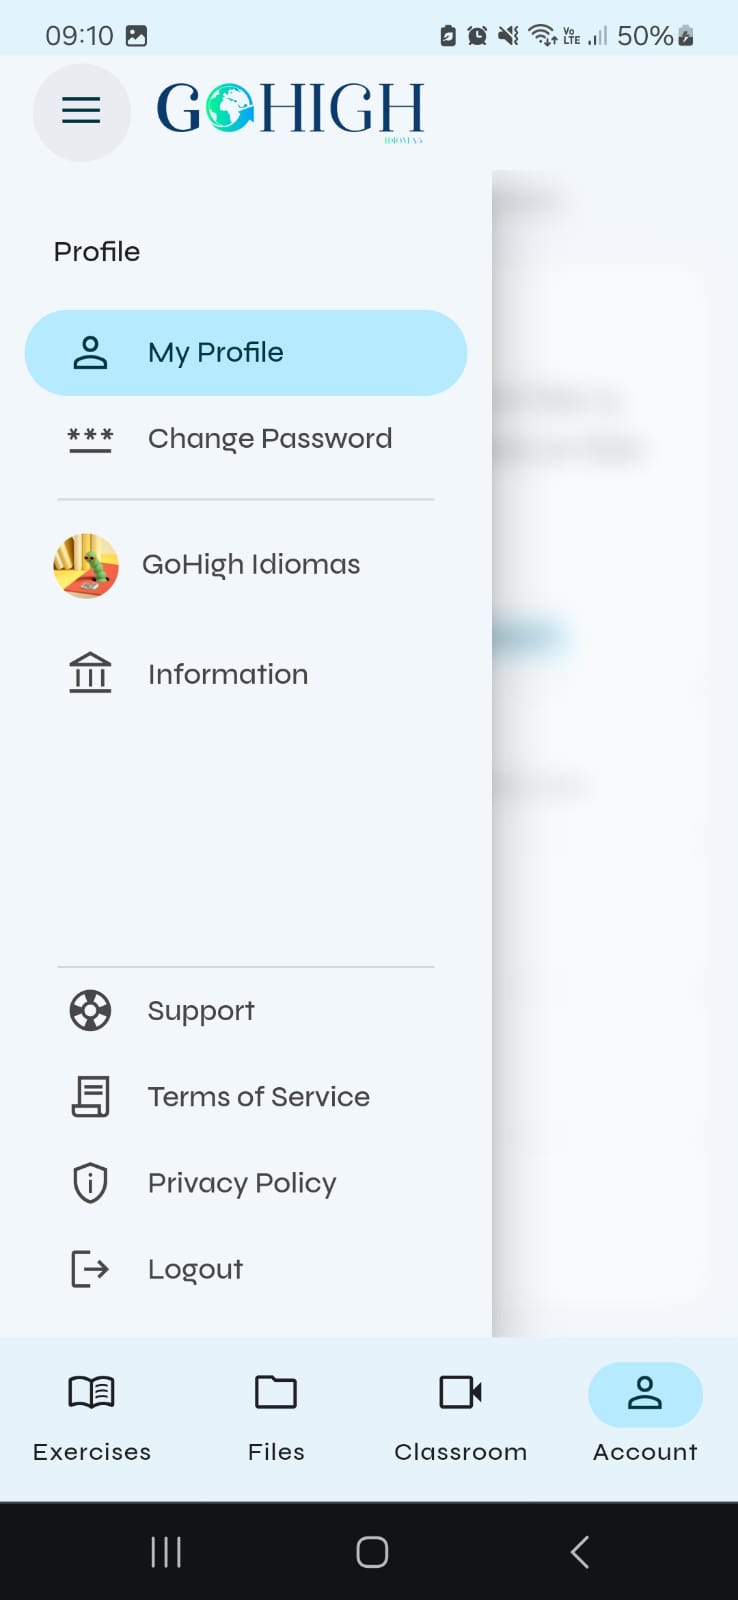Open the Files tab
Viewport: 738px width, 1600px height.
point(276,1415)
